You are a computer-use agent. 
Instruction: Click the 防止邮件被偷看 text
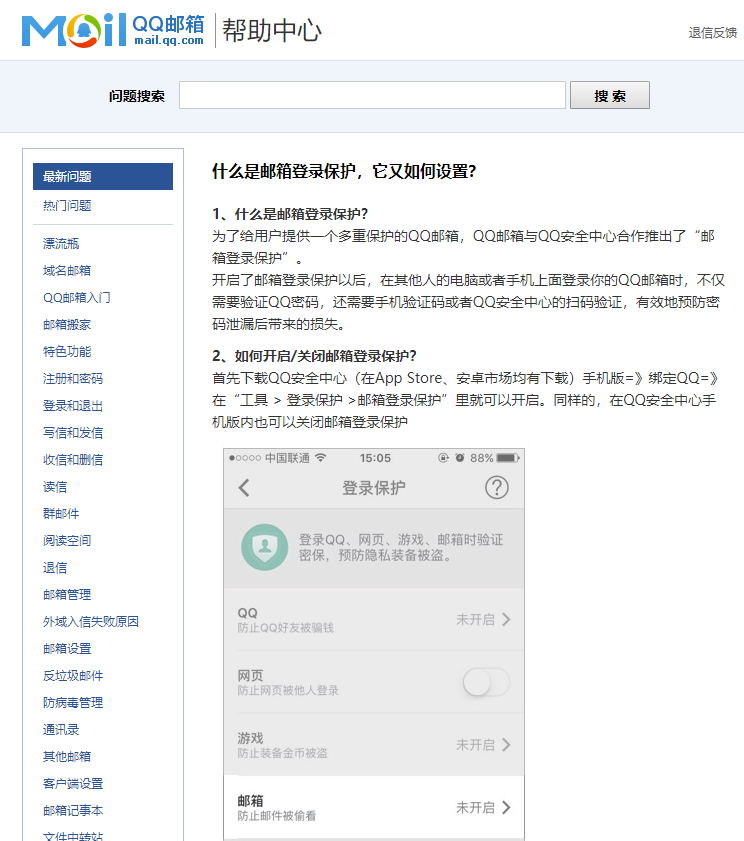277,816
